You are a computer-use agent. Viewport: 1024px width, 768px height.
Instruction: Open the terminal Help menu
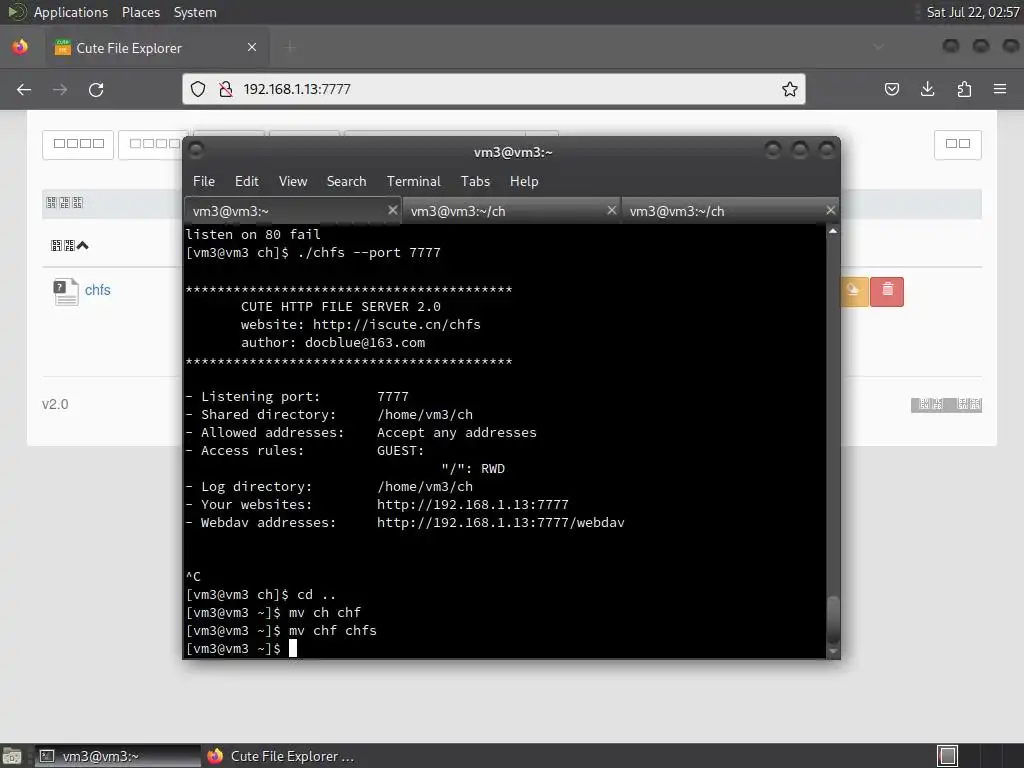(524, 182)
